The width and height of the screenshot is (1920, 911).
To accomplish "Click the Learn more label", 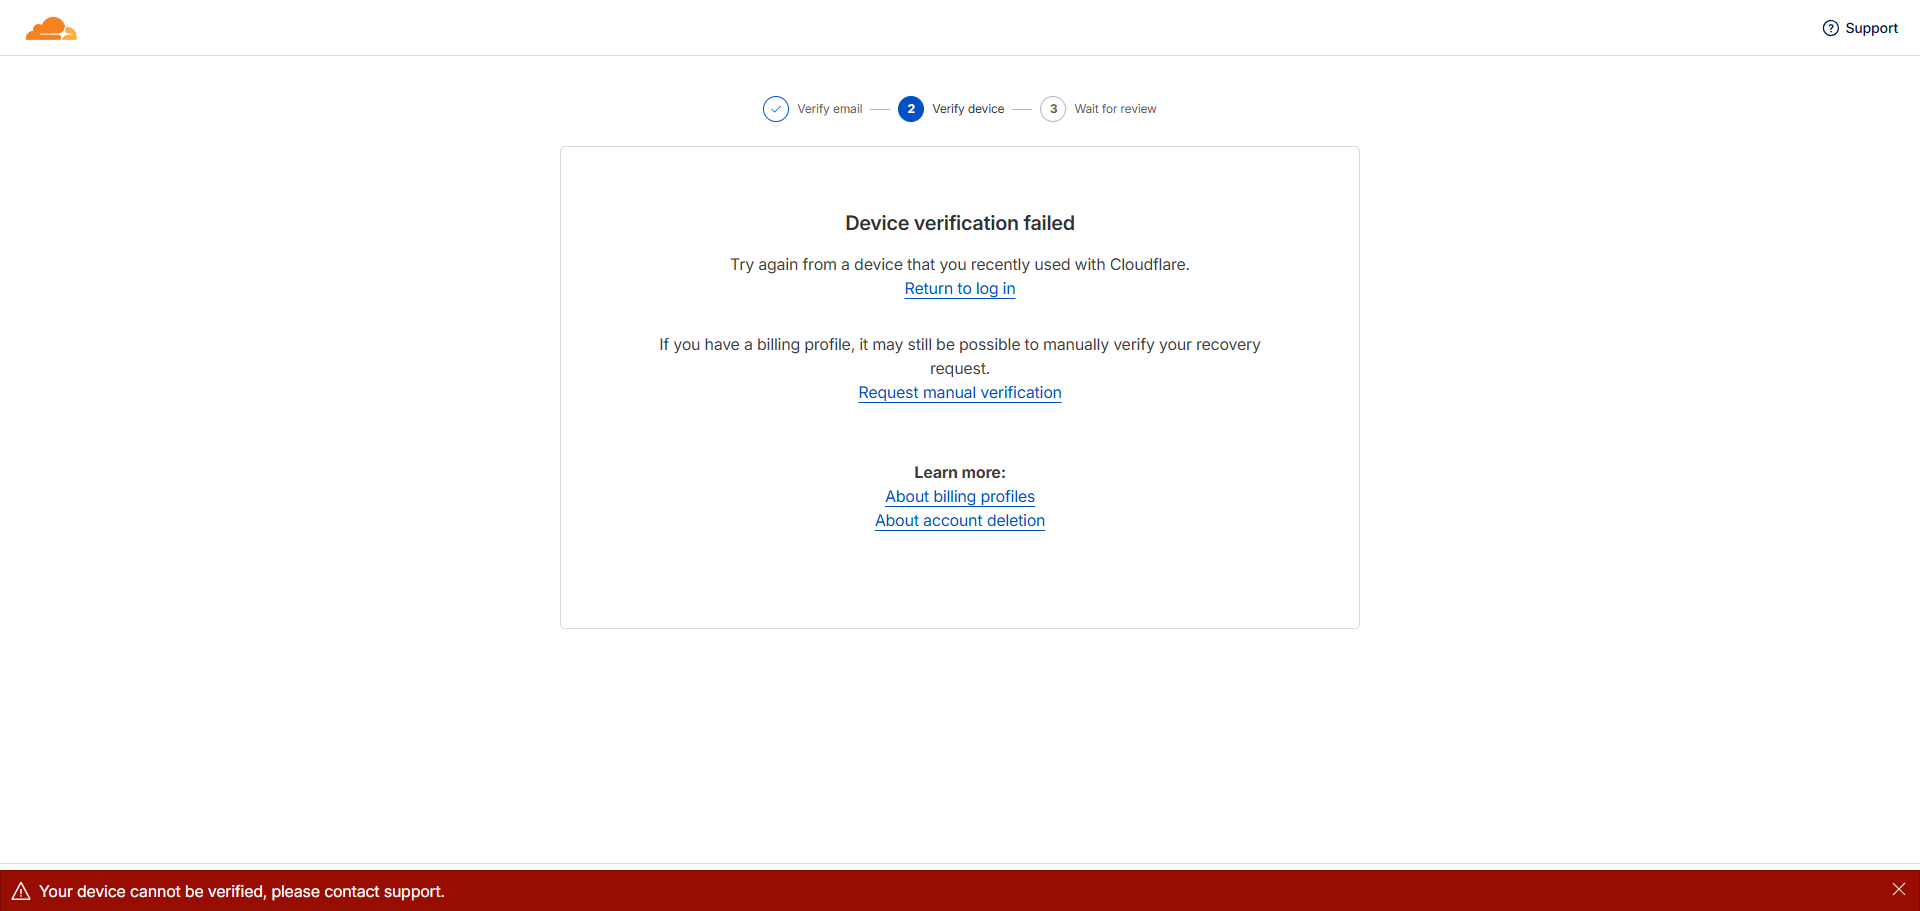I will (x=959, y=472).
